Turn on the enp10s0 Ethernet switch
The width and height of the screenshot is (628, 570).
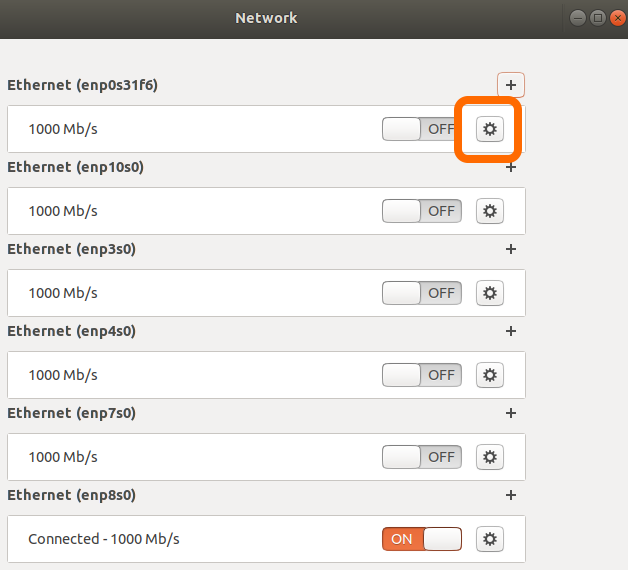pos(422,211)
